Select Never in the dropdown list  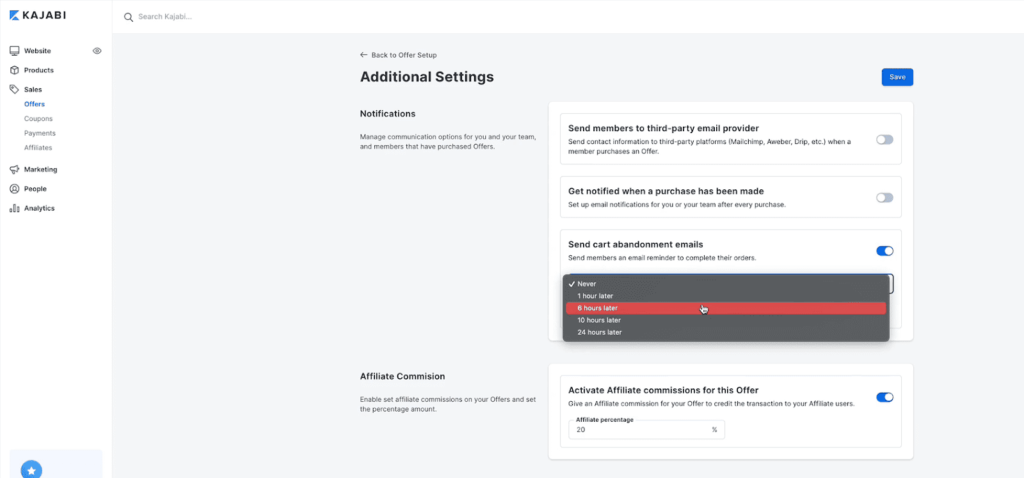pos(726,284)
